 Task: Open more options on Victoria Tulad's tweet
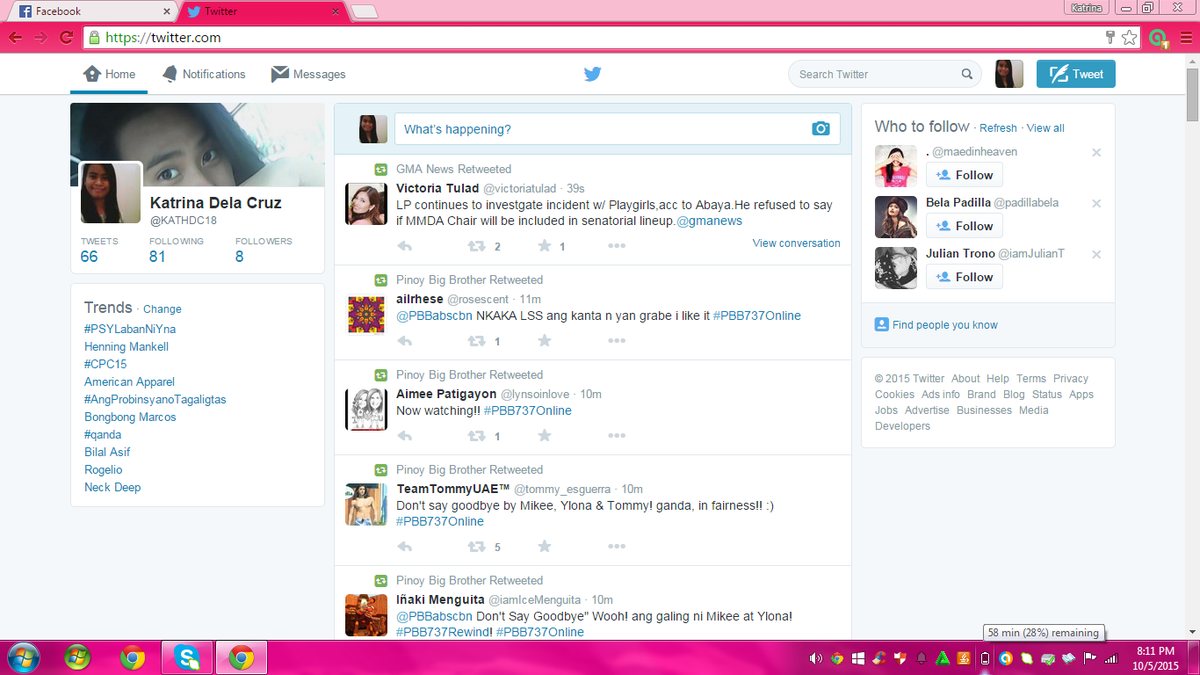click(x=617, y=246)
